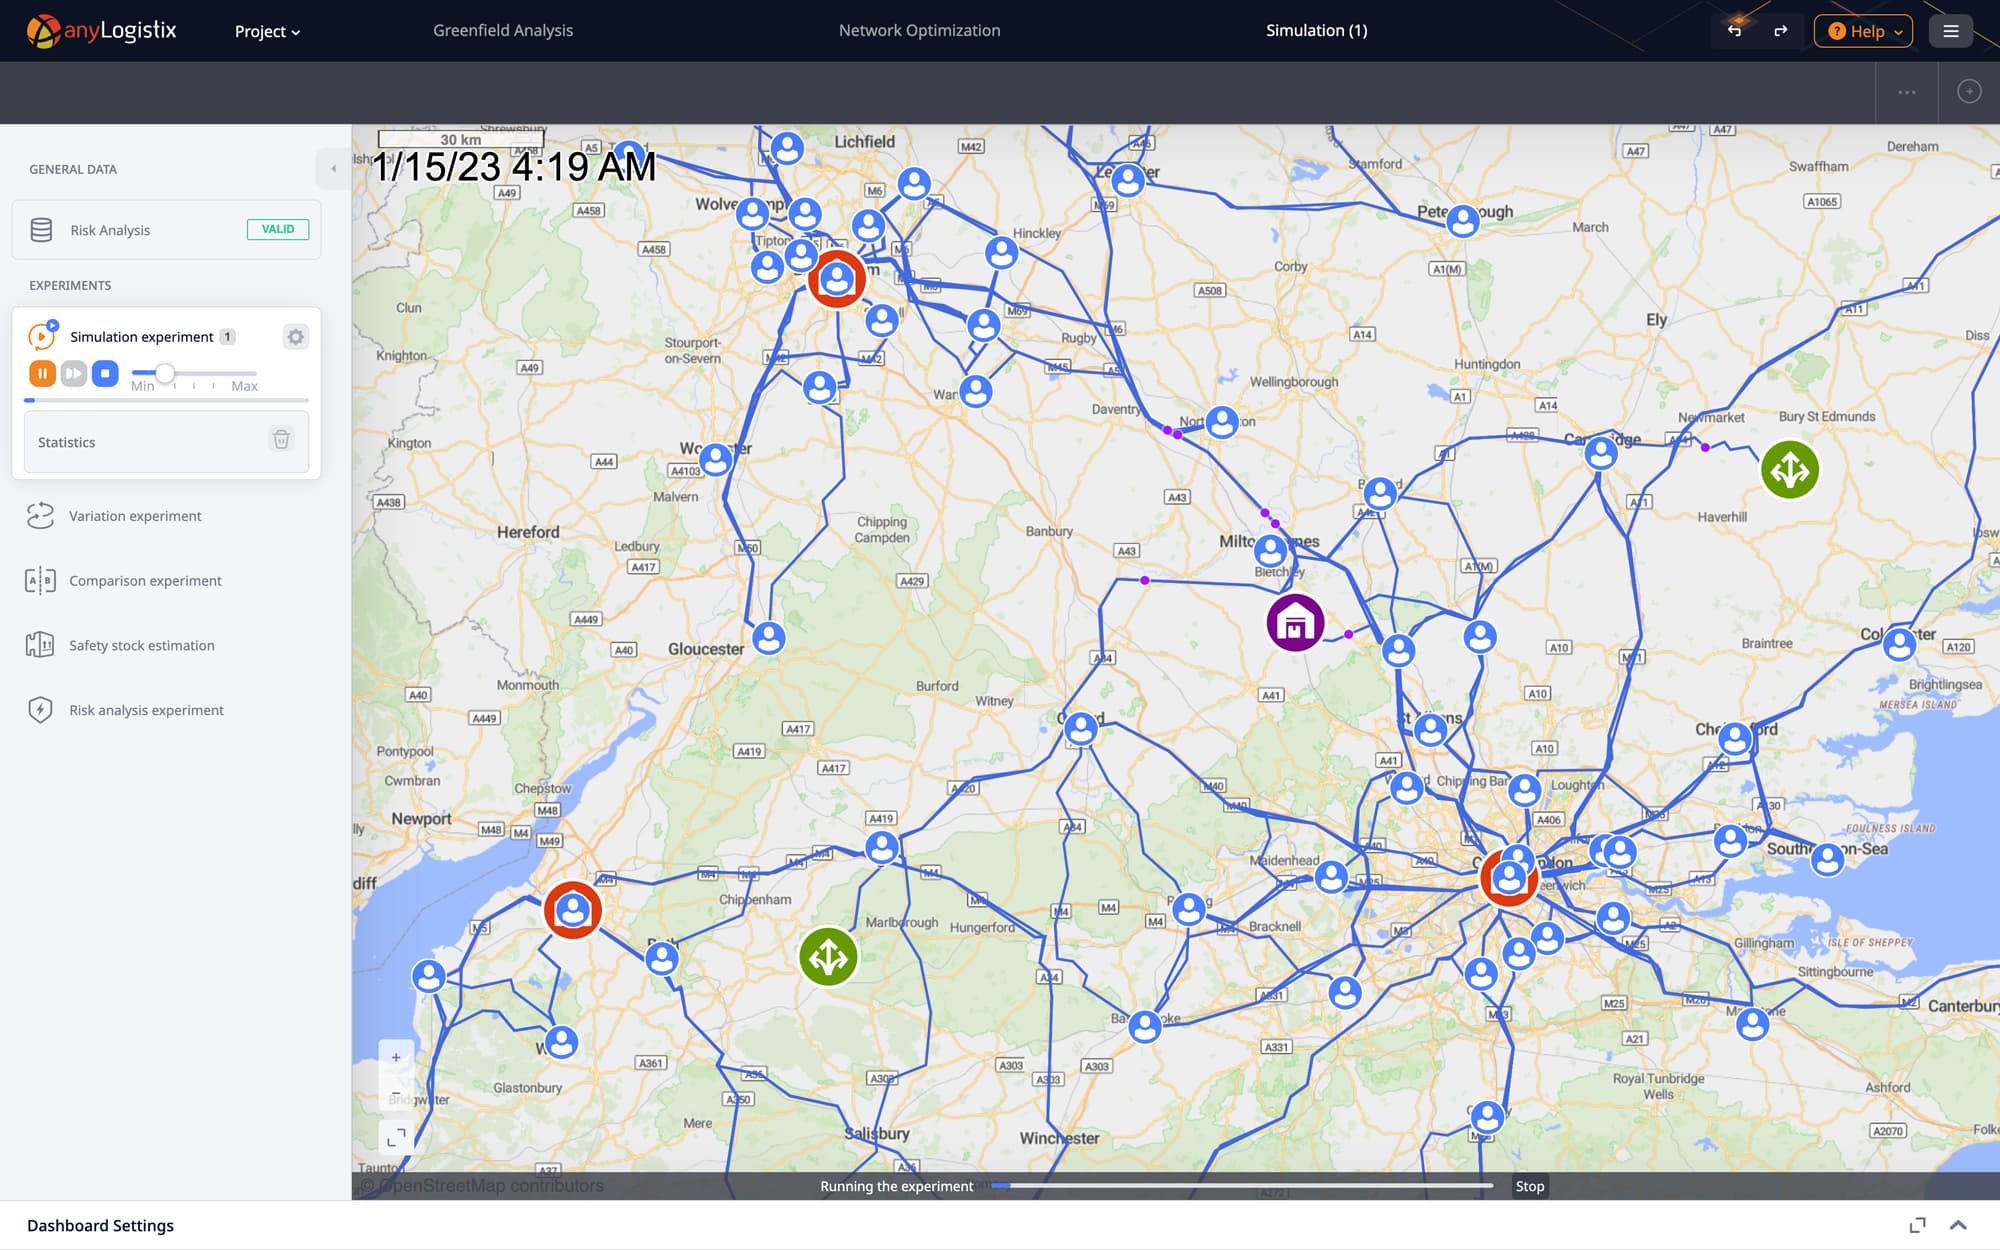Open Variation experiment
This screenshot has width=2000, height=1250.
tap(135, 516)
